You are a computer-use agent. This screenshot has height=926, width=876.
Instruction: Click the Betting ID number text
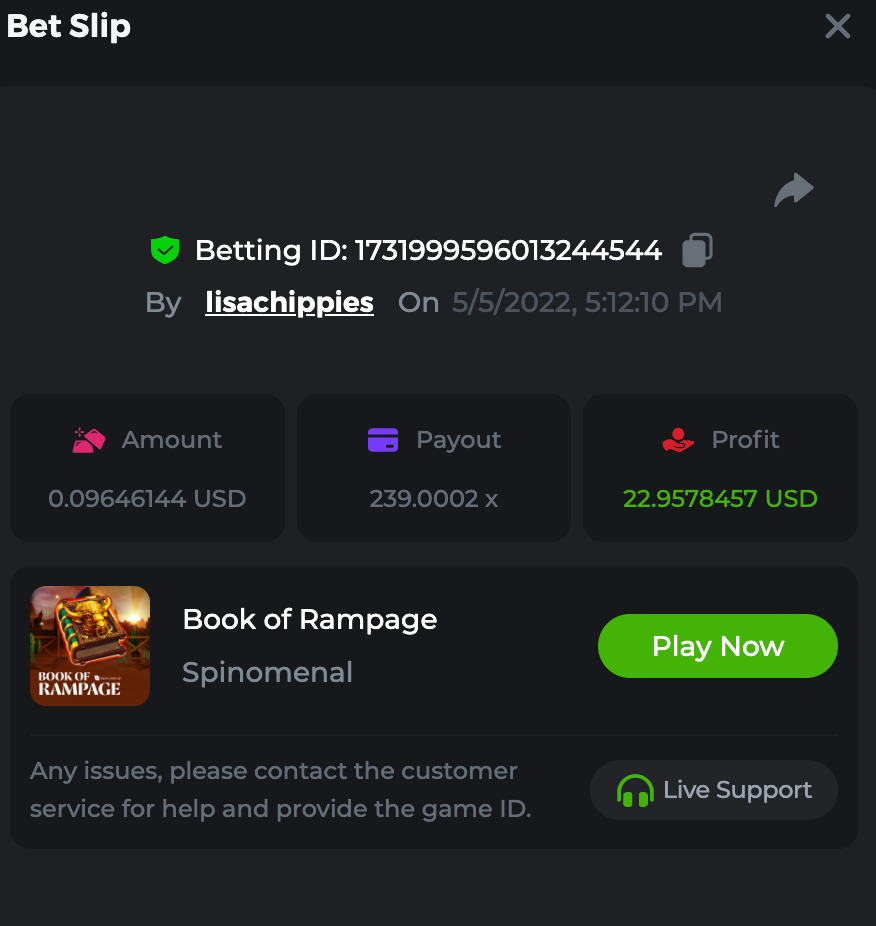coord(508,250)
